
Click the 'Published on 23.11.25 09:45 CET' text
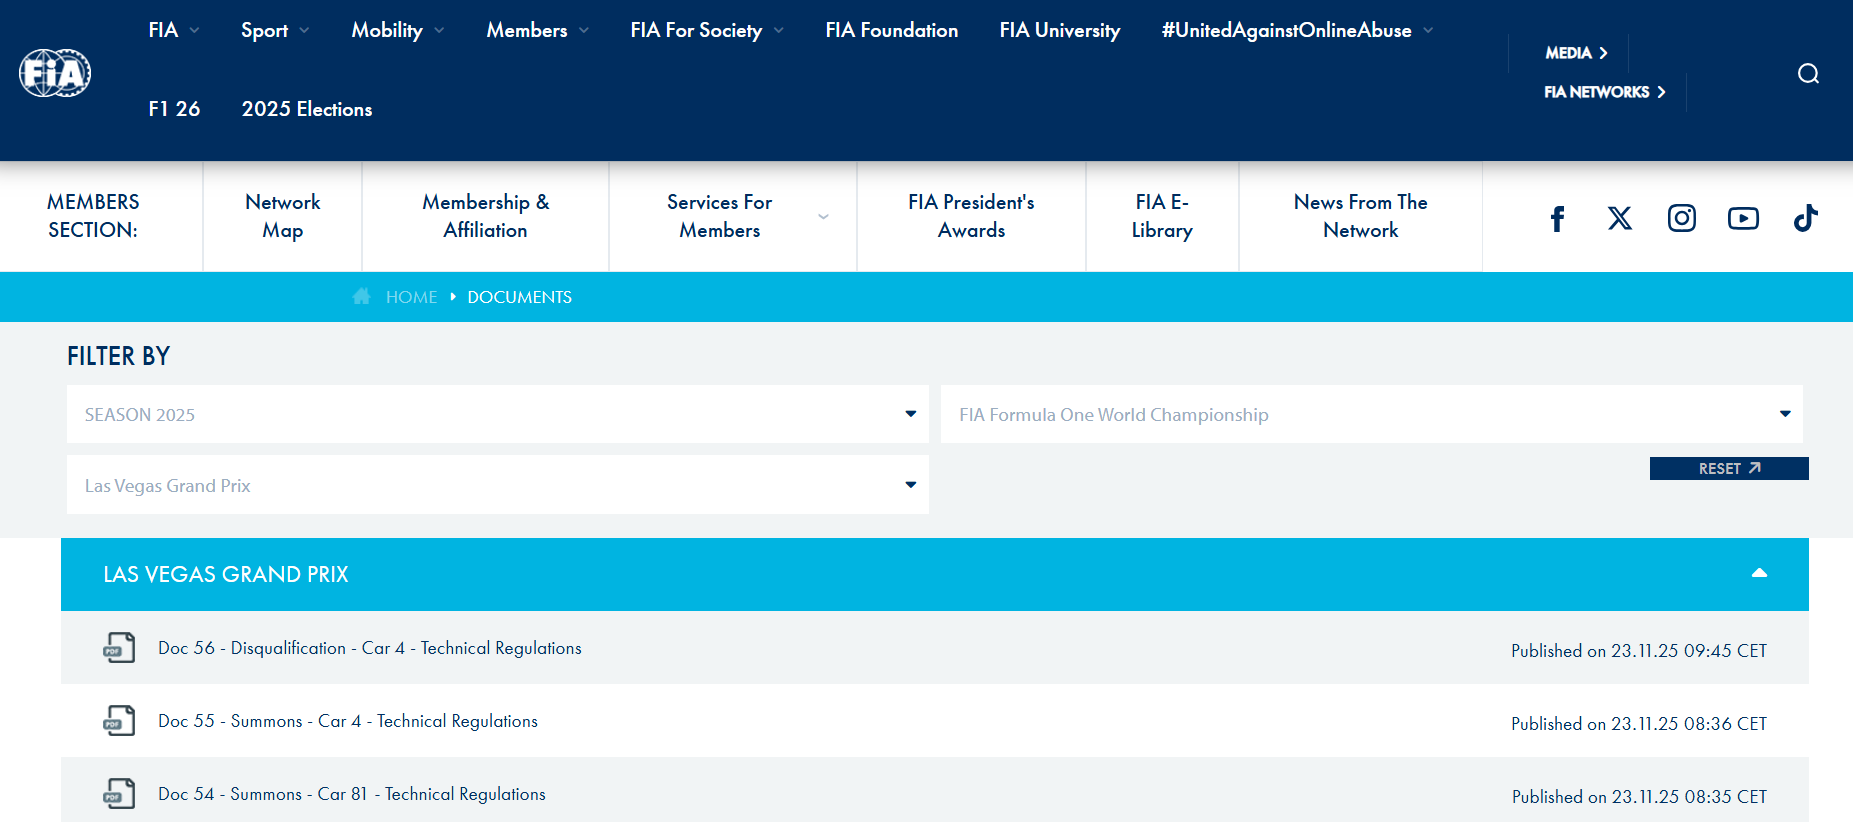tap(1639, 651)
